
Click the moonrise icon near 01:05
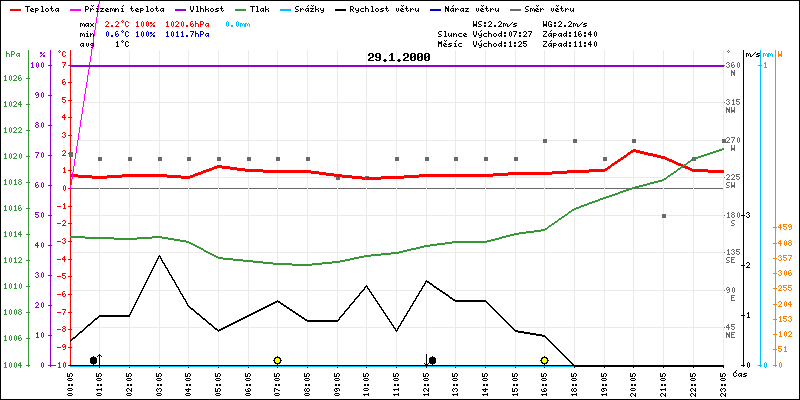(x=95, y=359)
